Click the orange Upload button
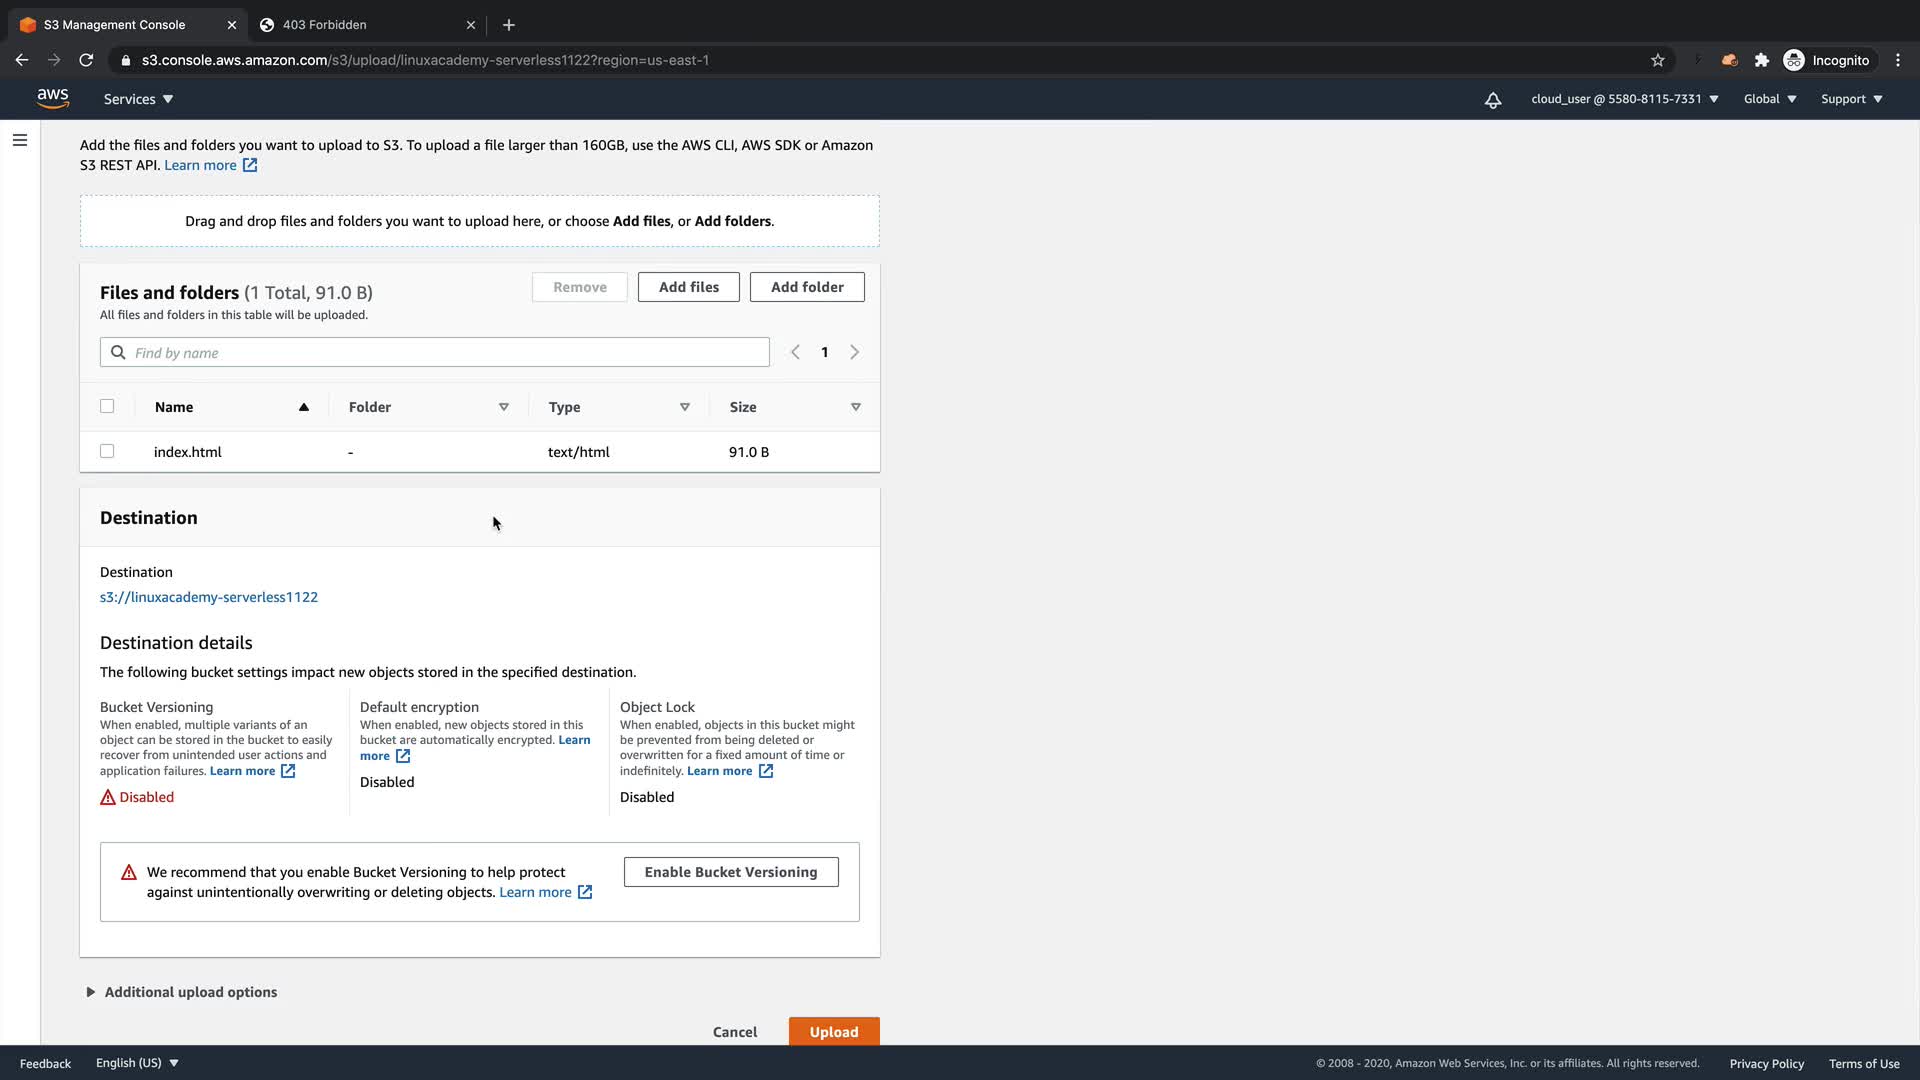 click(x=833, y=1031)
